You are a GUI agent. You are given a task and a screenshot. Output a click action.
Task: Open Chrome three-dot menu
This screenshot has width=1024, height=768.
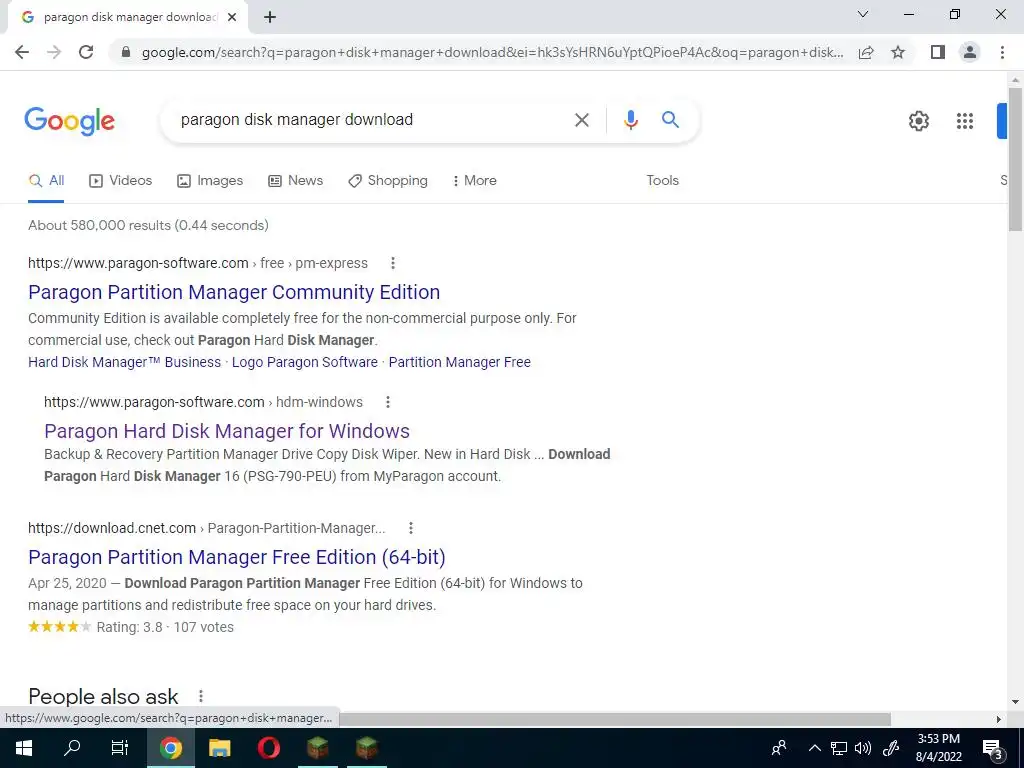[x=1002, y=52]
